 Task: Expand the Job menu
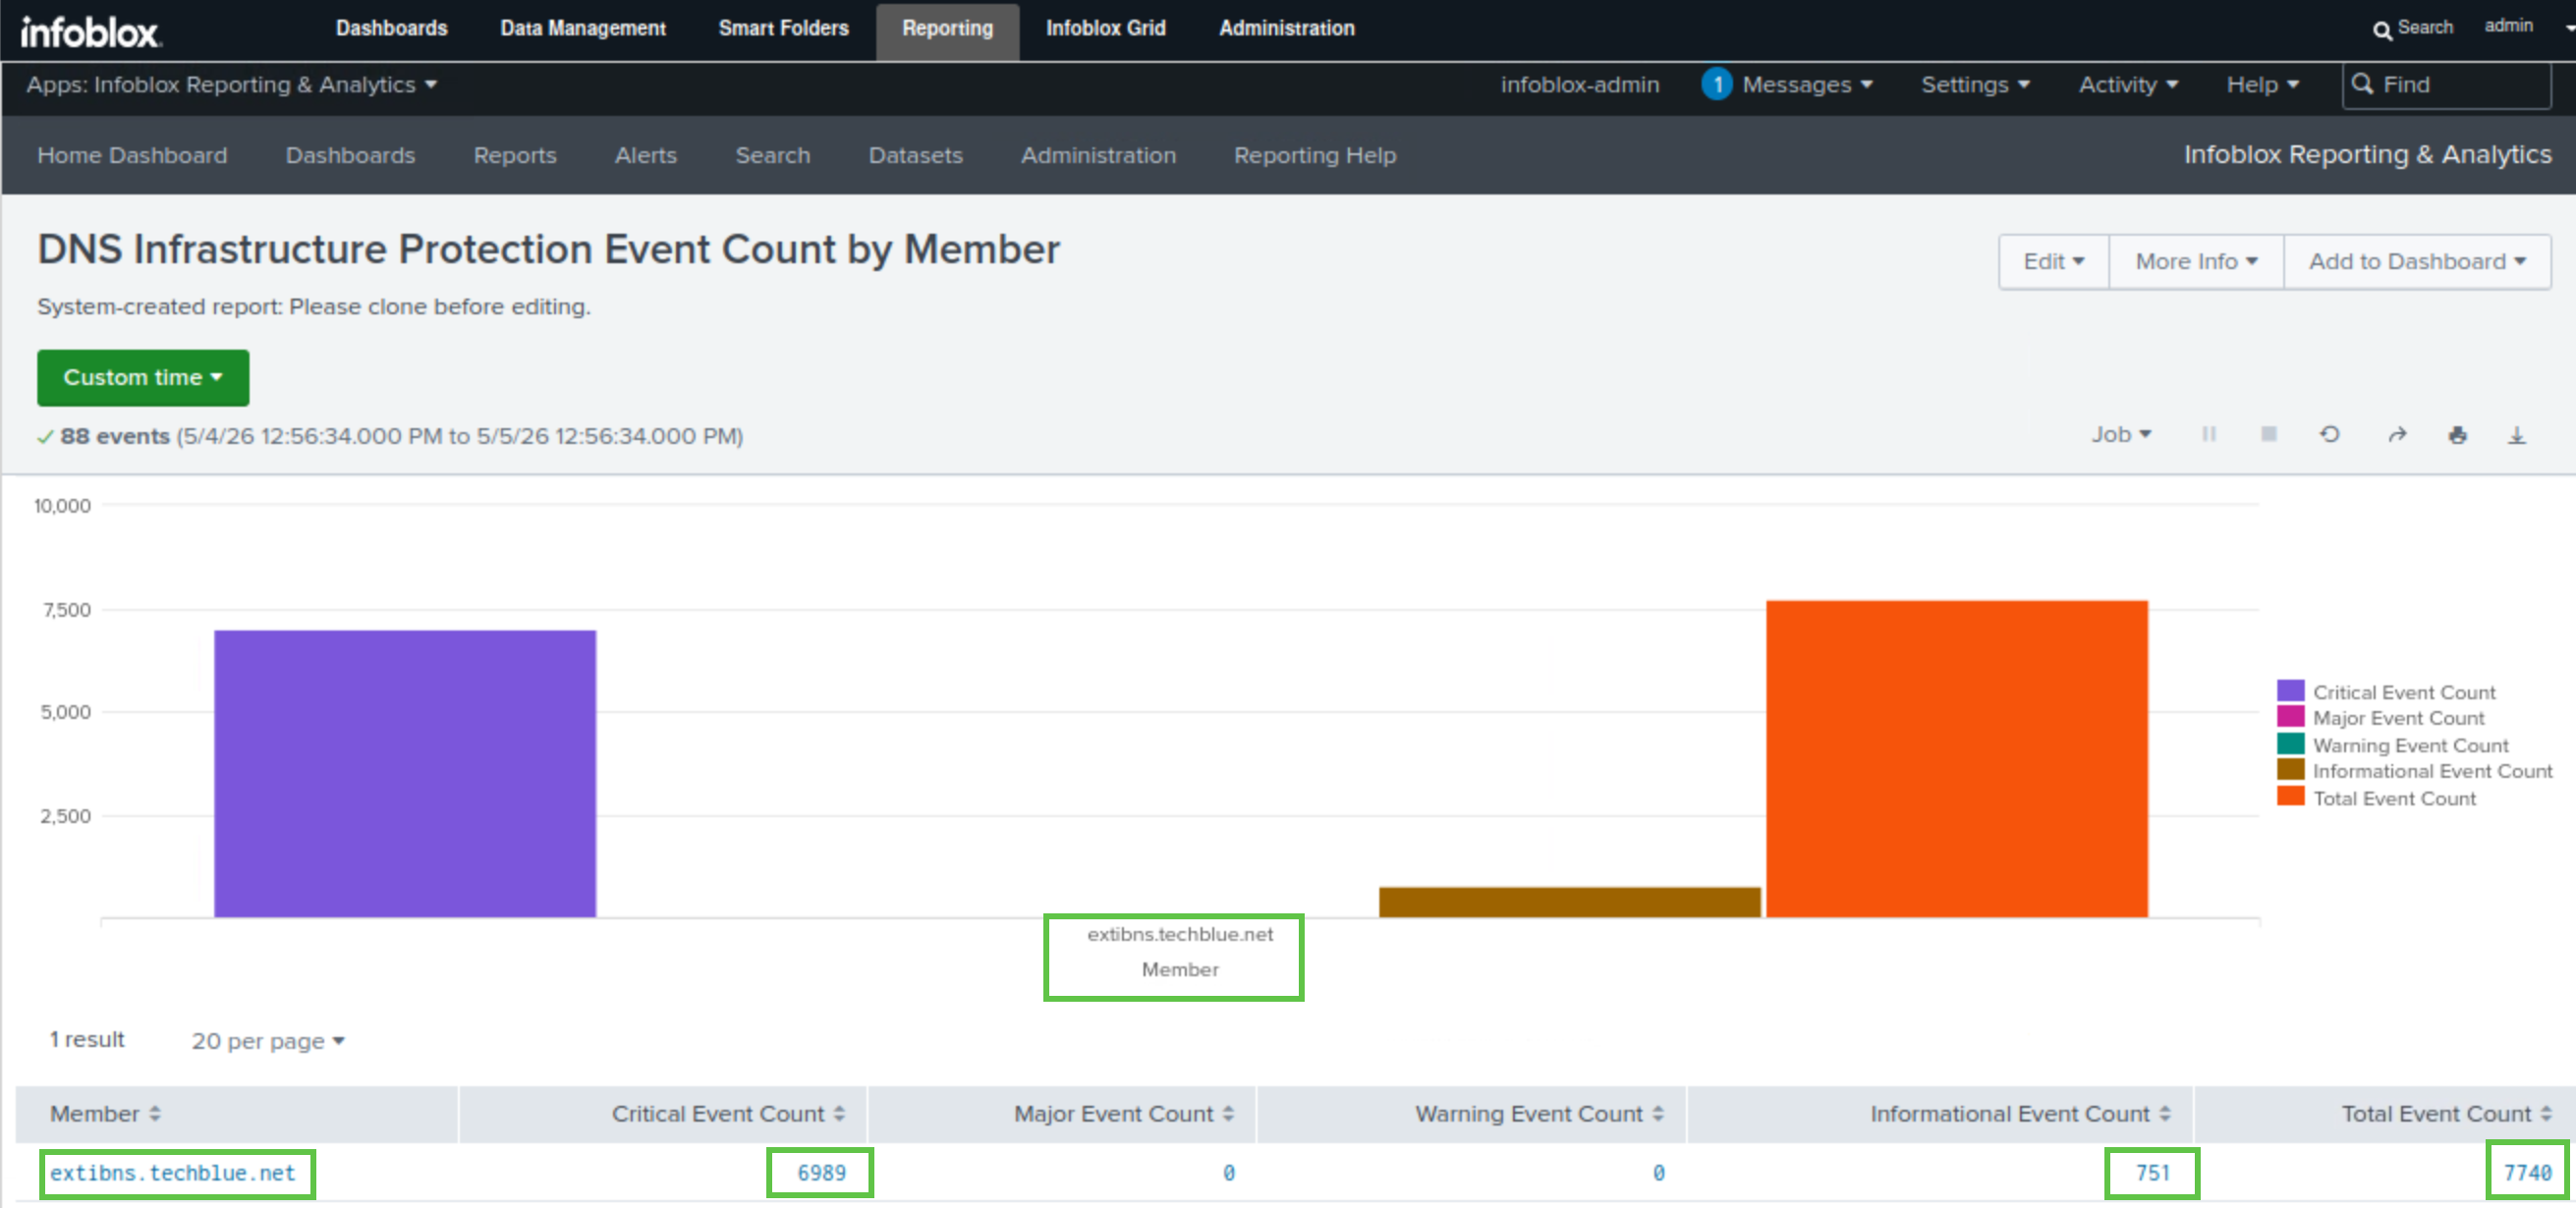click(x=2121, y=434)
